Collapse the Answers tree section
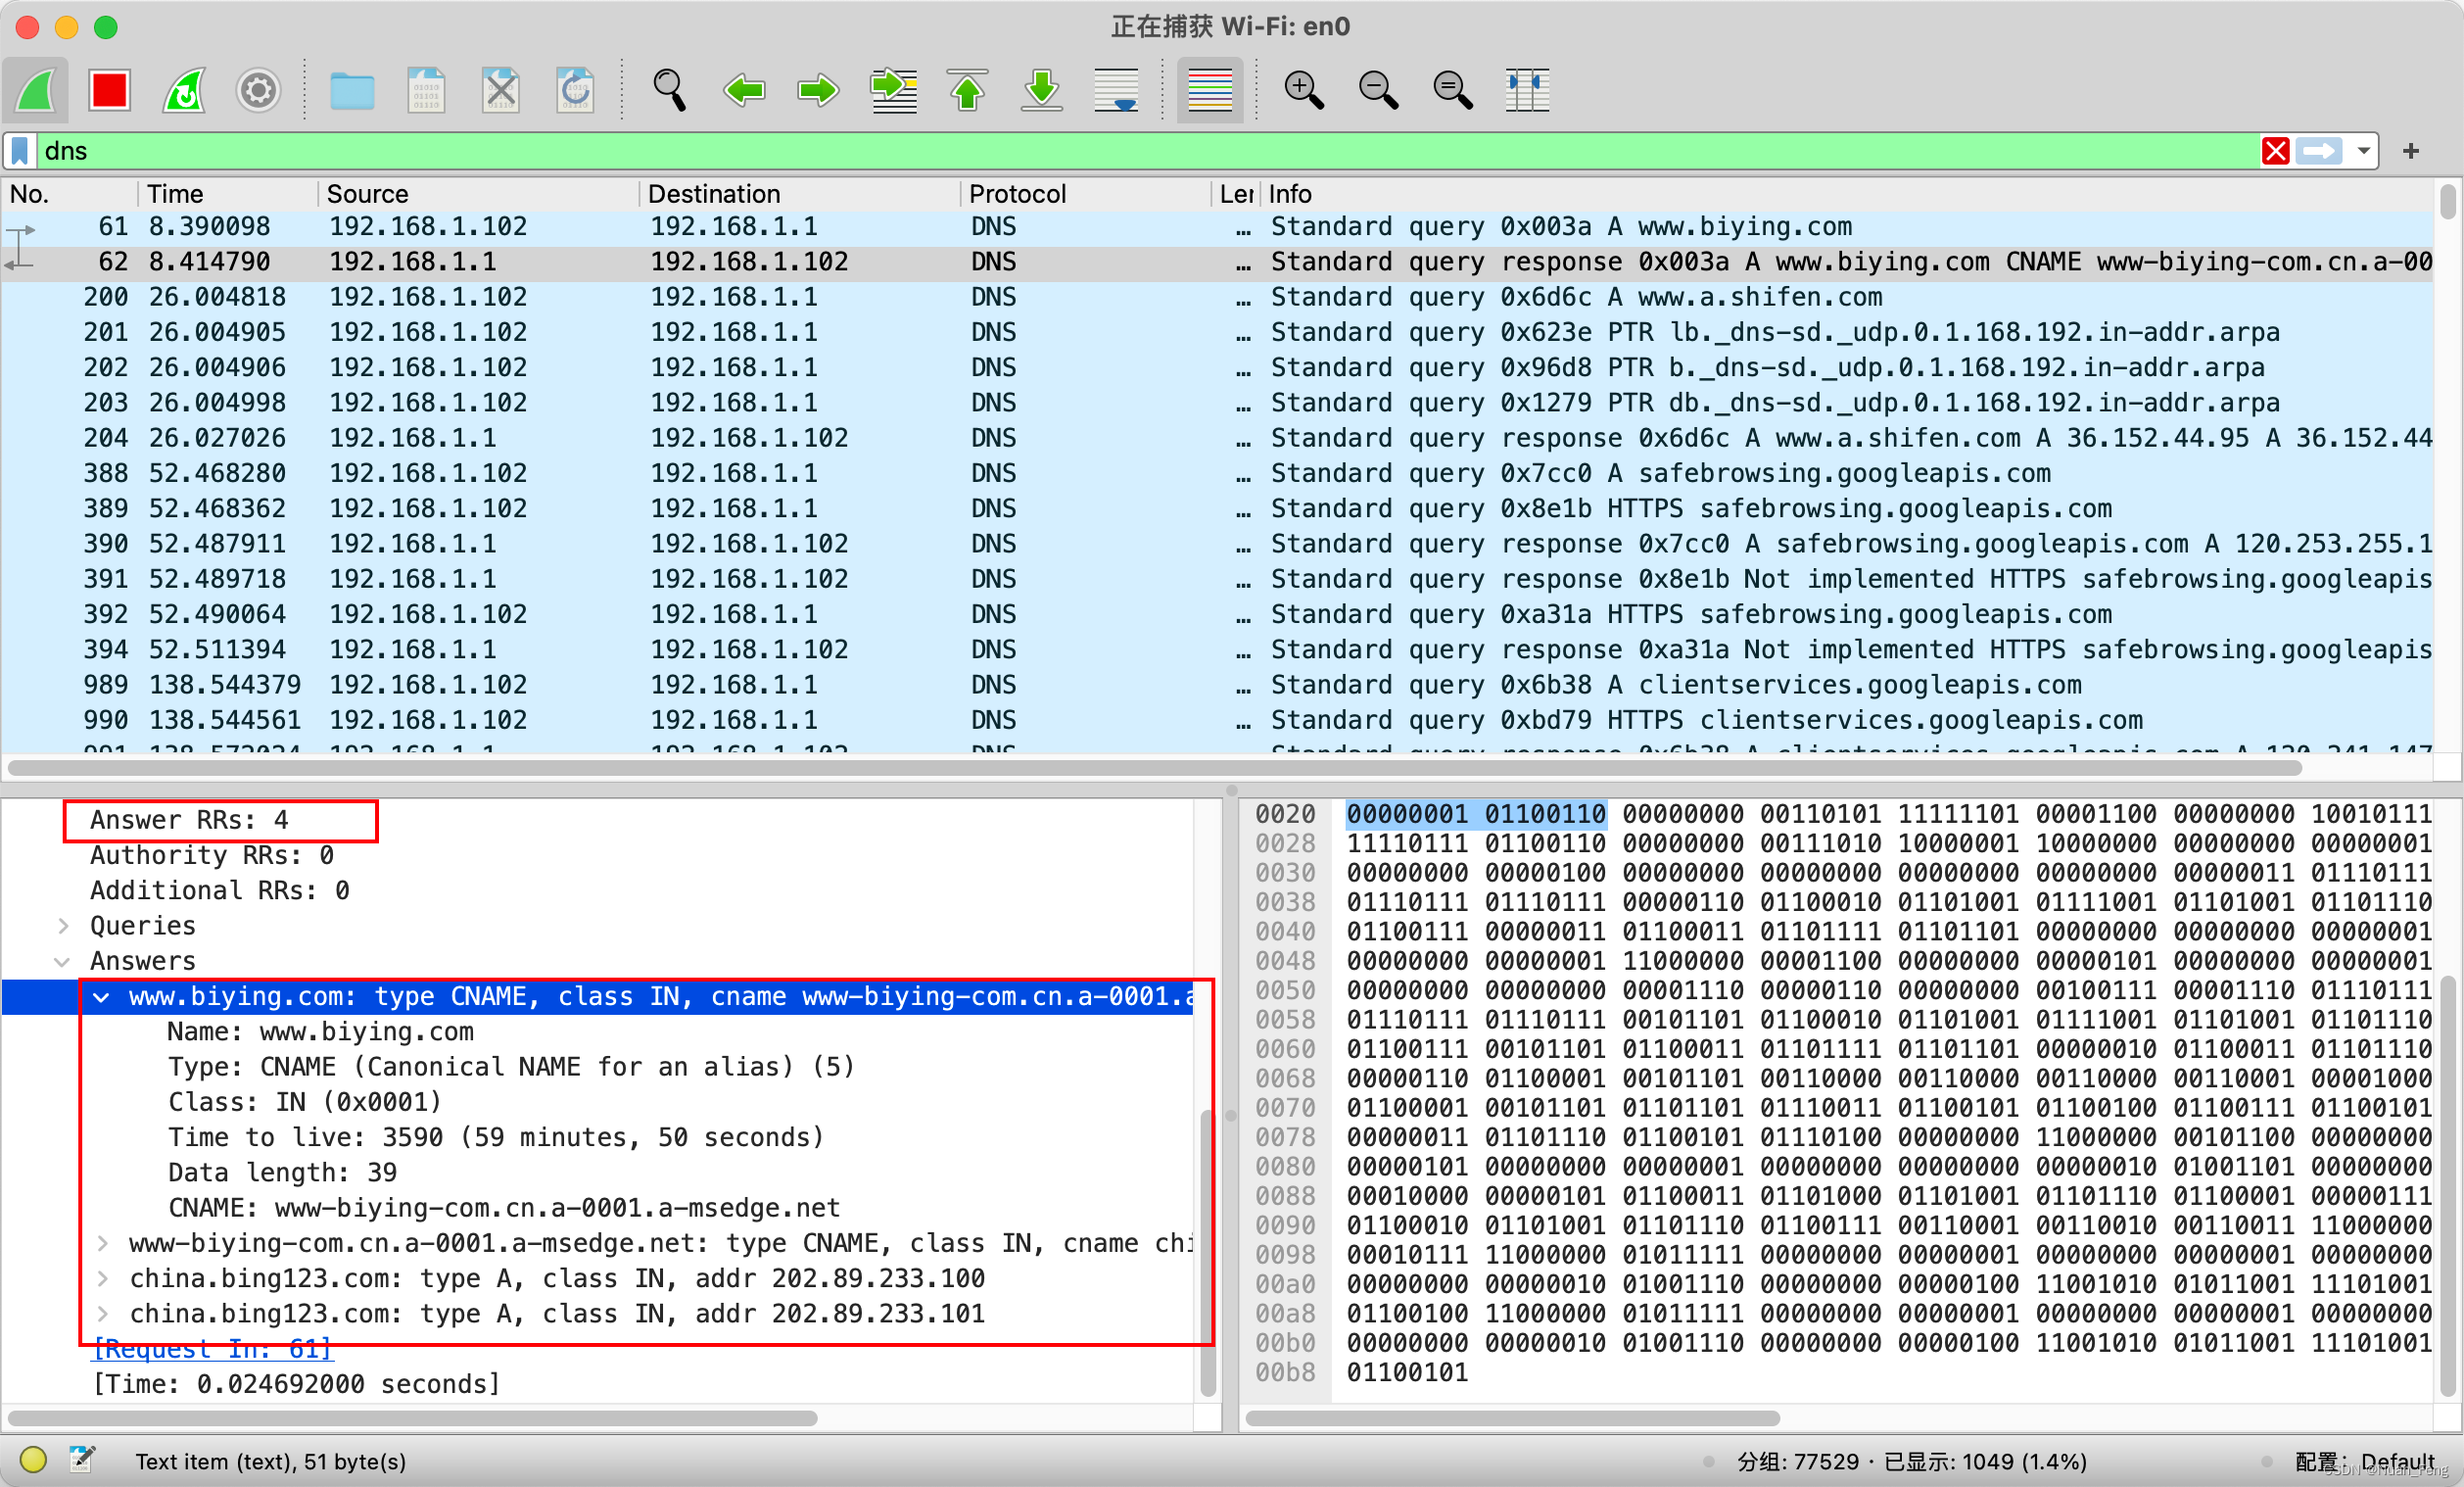The height and width of the screenshot is (1487, 2464). pyautogui.click(x=63, y=961)
